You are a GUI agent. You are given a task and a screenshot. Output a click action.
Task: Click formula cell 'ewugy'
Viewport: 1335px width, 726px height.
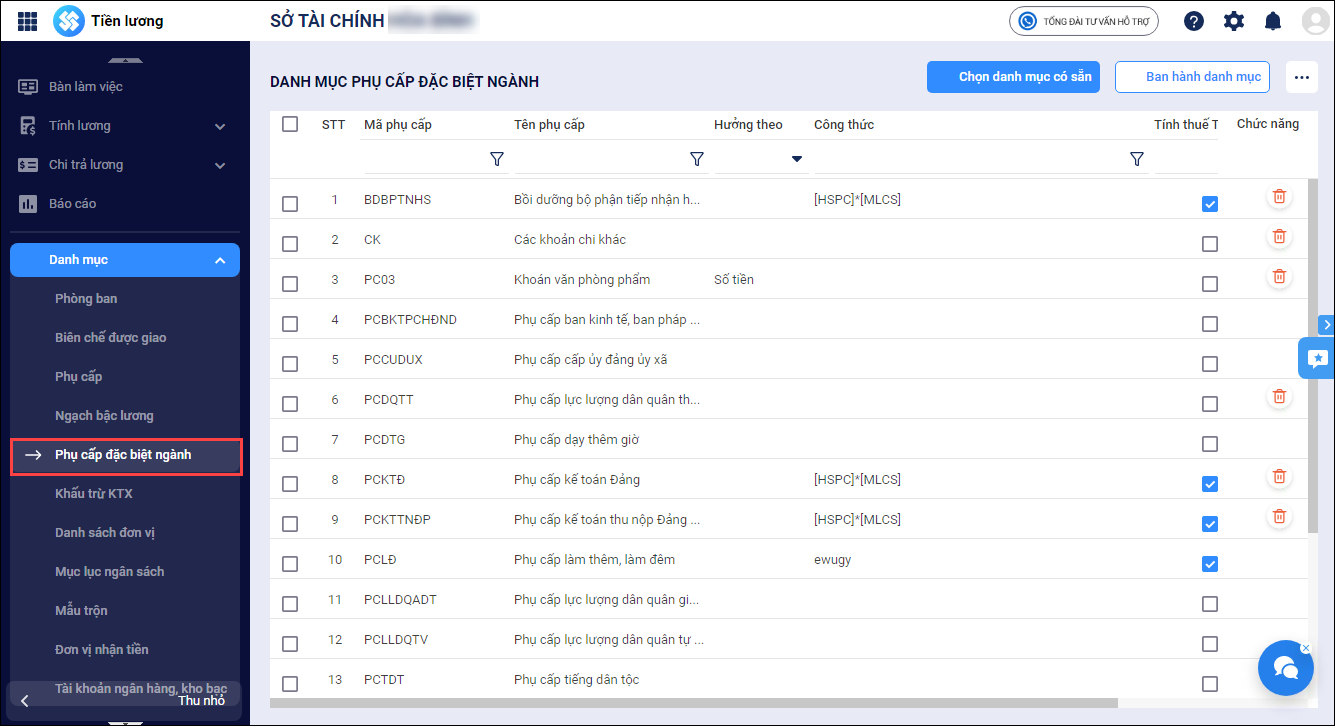(833, 560)
